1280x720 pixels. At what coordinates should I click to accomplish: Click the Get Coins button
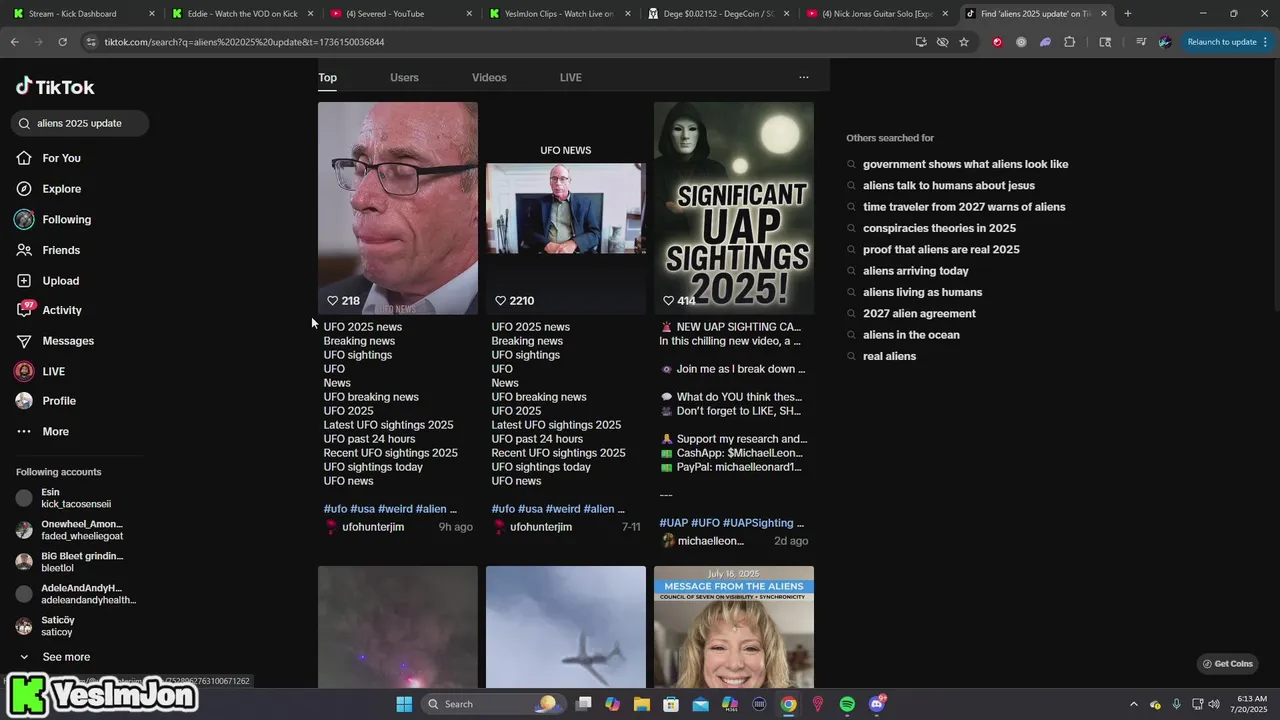click(1227, 664)
